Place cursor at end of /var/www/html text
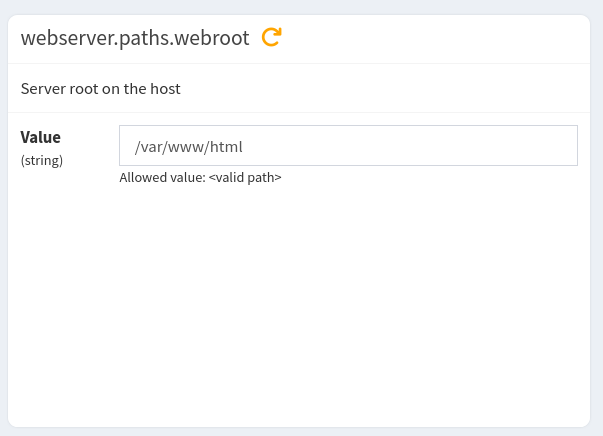 (x=244, y=147)
